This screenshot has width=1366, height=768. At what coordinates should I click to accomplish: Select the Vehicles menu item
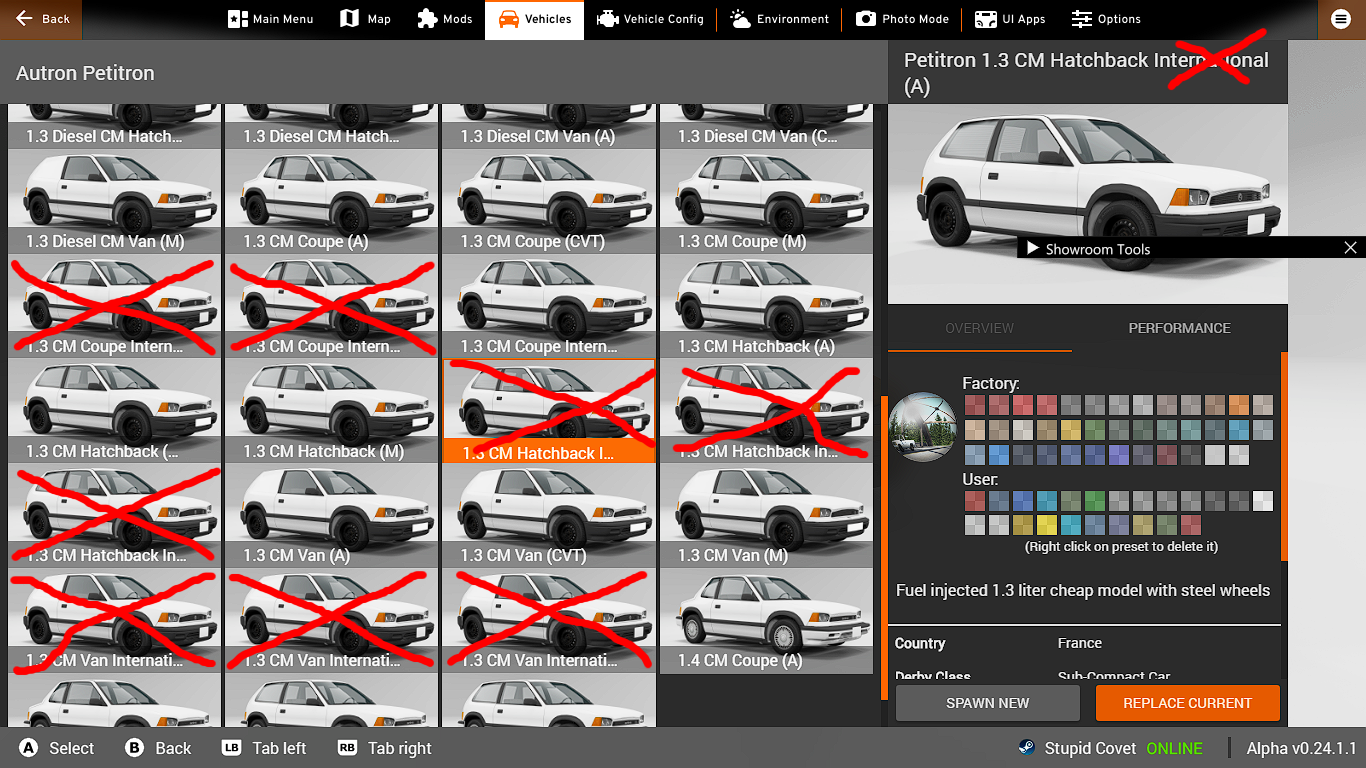pos(534,19)
